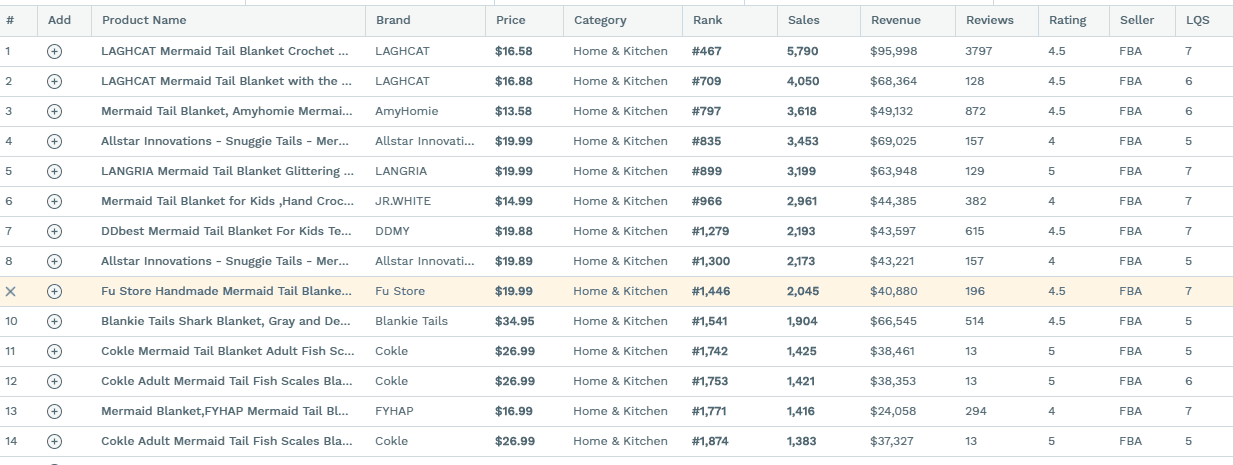Add Blankie Tails Shark Blanket plus icon
This screenshot has height=465, width=1233.
pos(55,321)
